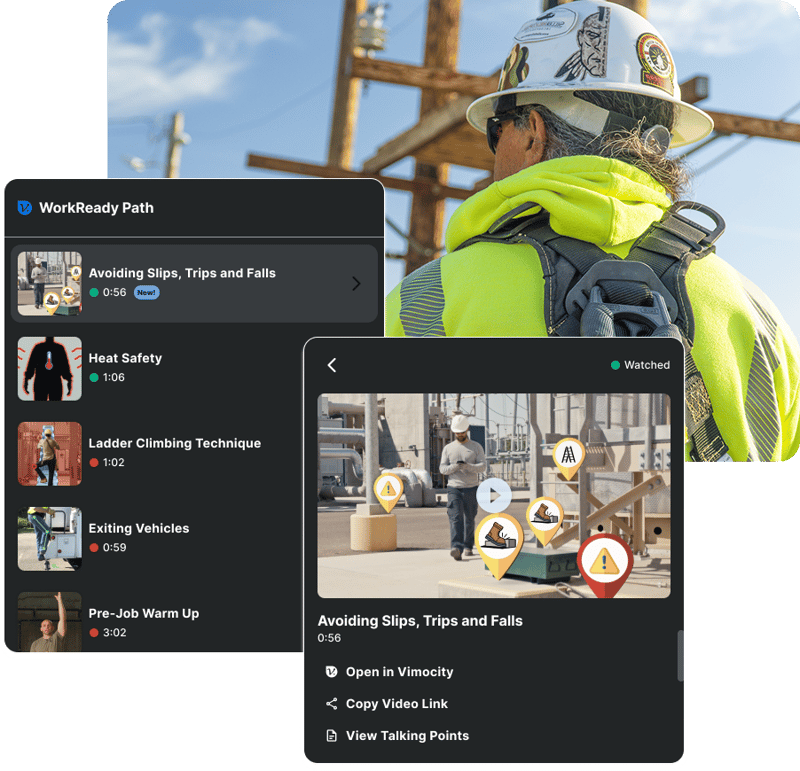Click Copy Video Link

coord(396,704)
